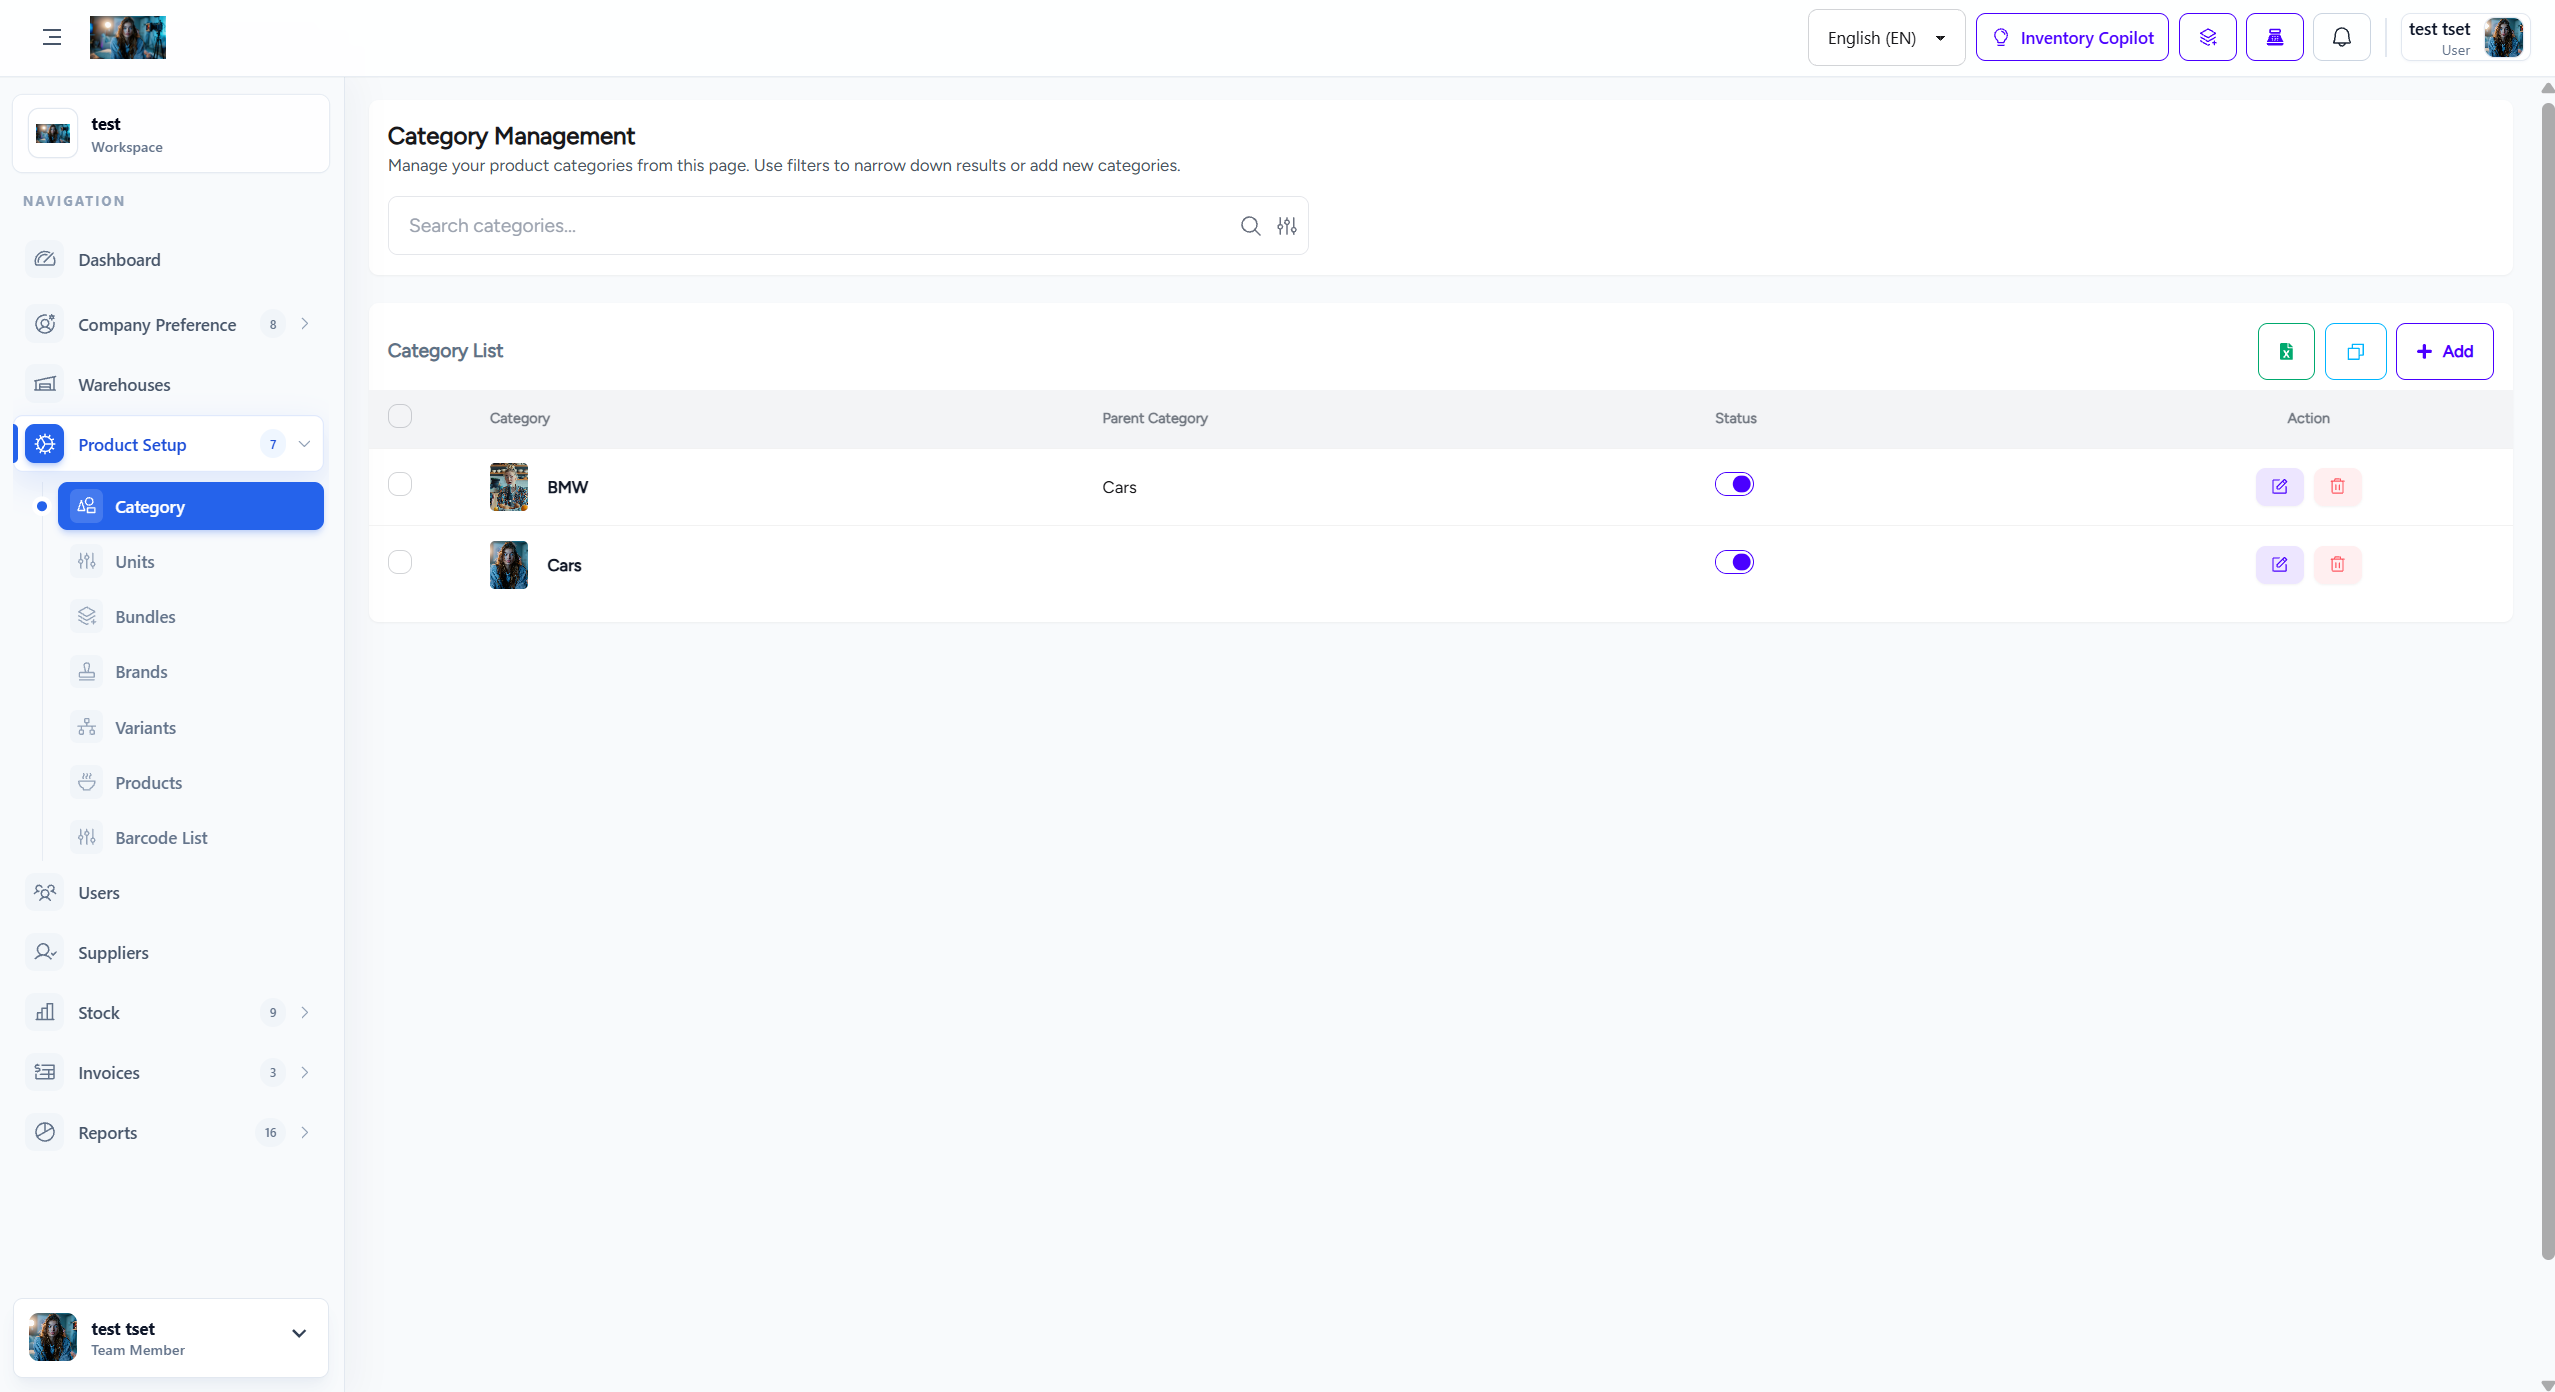Toggle Cars status switch
Viewport: 2555px width, 1392px height.
1734,562
